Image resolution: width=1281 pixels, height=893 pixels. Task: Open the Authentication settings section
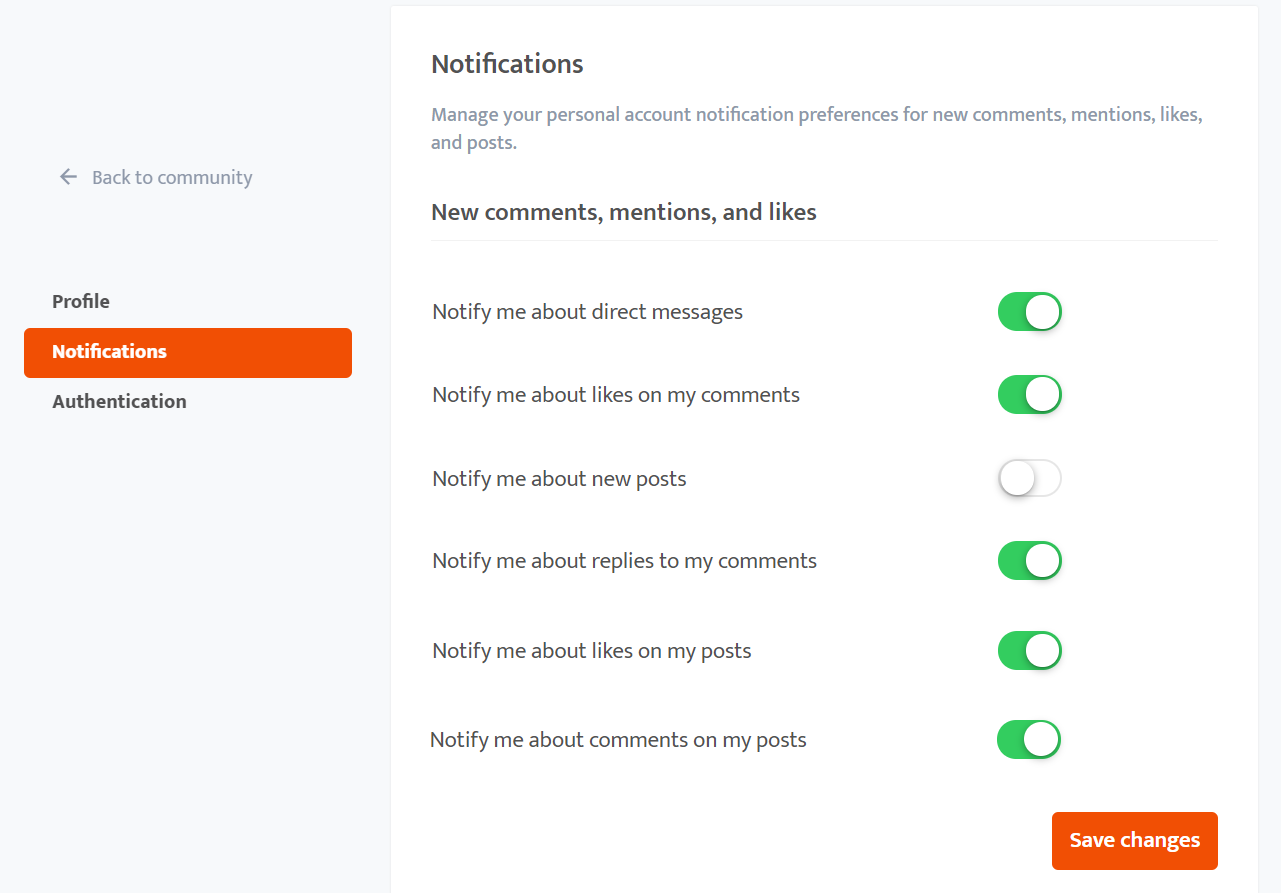point(119,401)
